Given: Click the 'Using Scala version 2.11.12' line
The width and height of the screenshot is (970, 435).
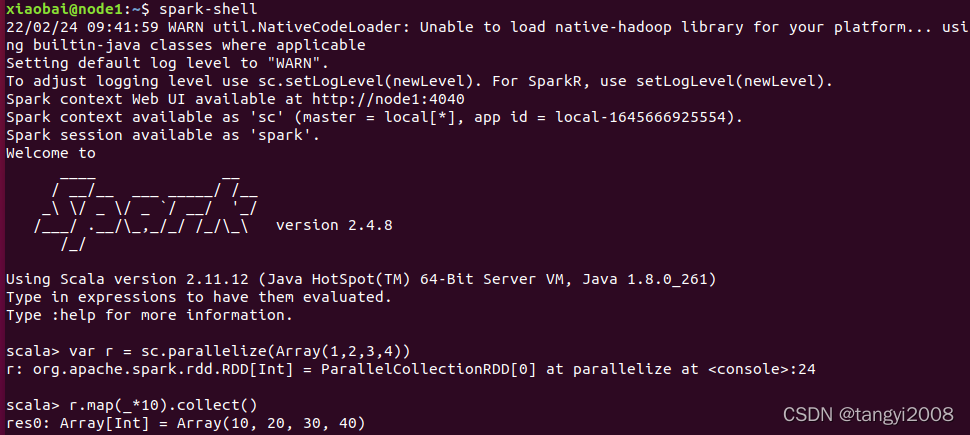Looking at the screenshot, I should [x=361, y=280].
